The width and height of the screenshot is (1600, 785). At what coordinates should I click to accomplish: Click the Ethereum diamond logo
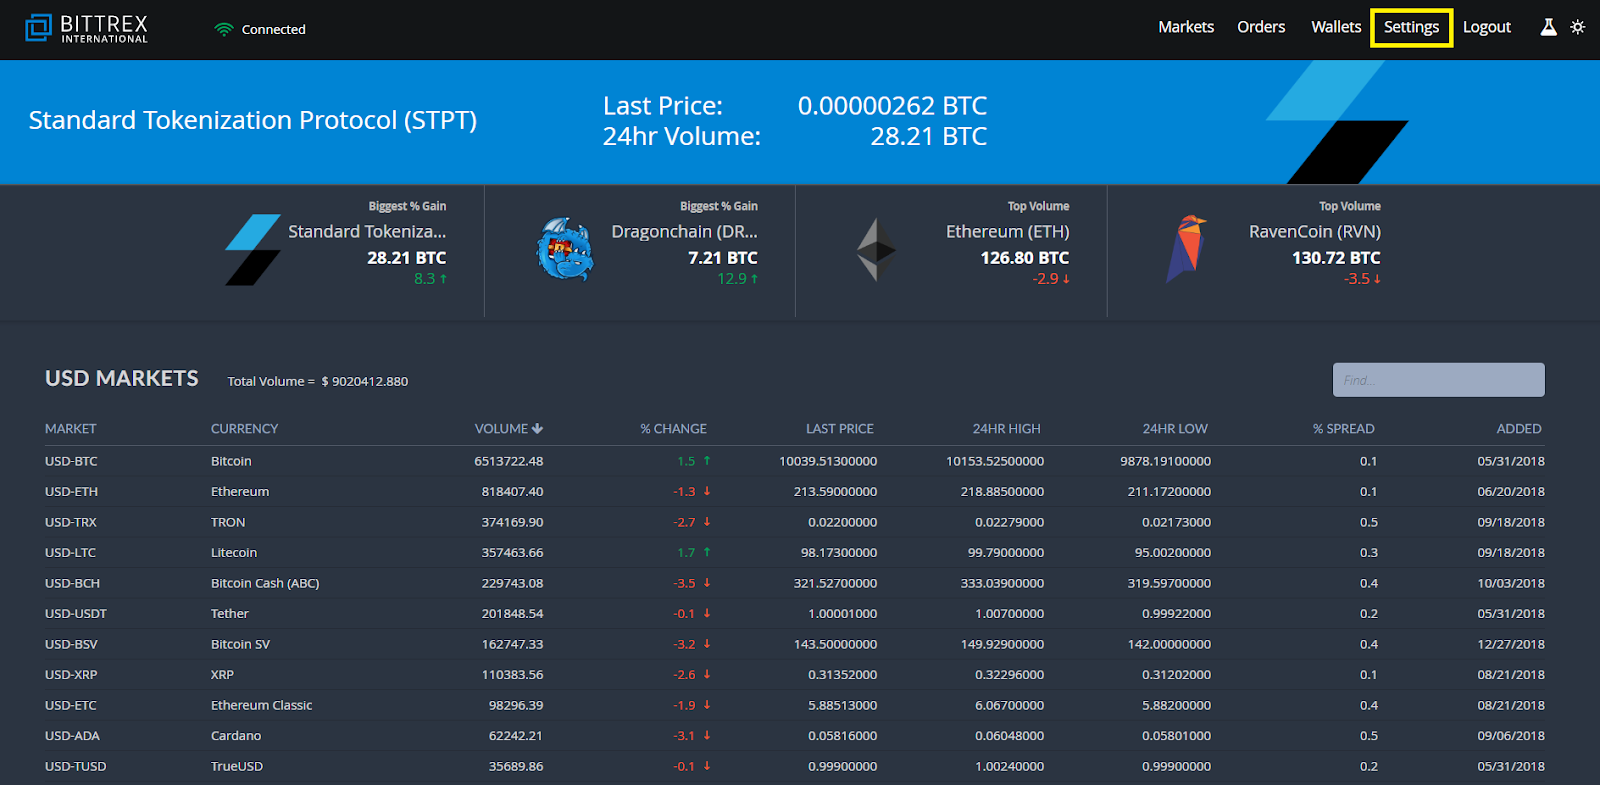pos(877,249)
